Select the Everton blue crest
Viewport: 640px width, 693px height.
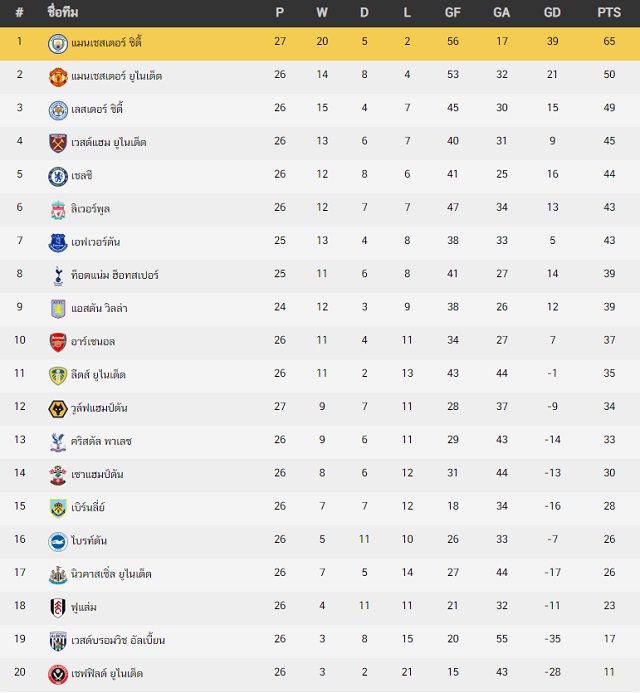[x=57, y=243]
